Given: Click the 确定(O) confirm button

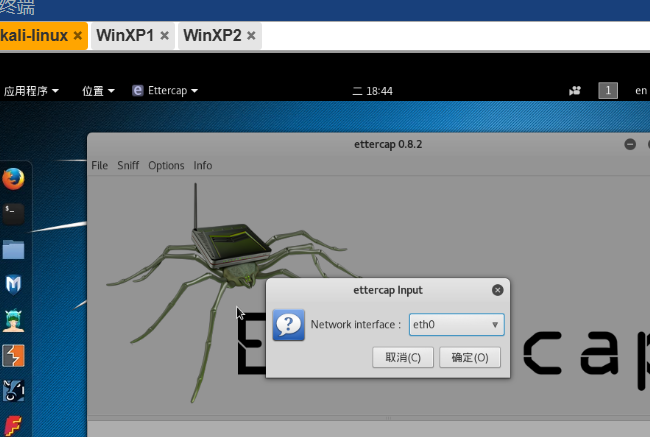Looking at the screenshot, I should (x=470, y=357).
